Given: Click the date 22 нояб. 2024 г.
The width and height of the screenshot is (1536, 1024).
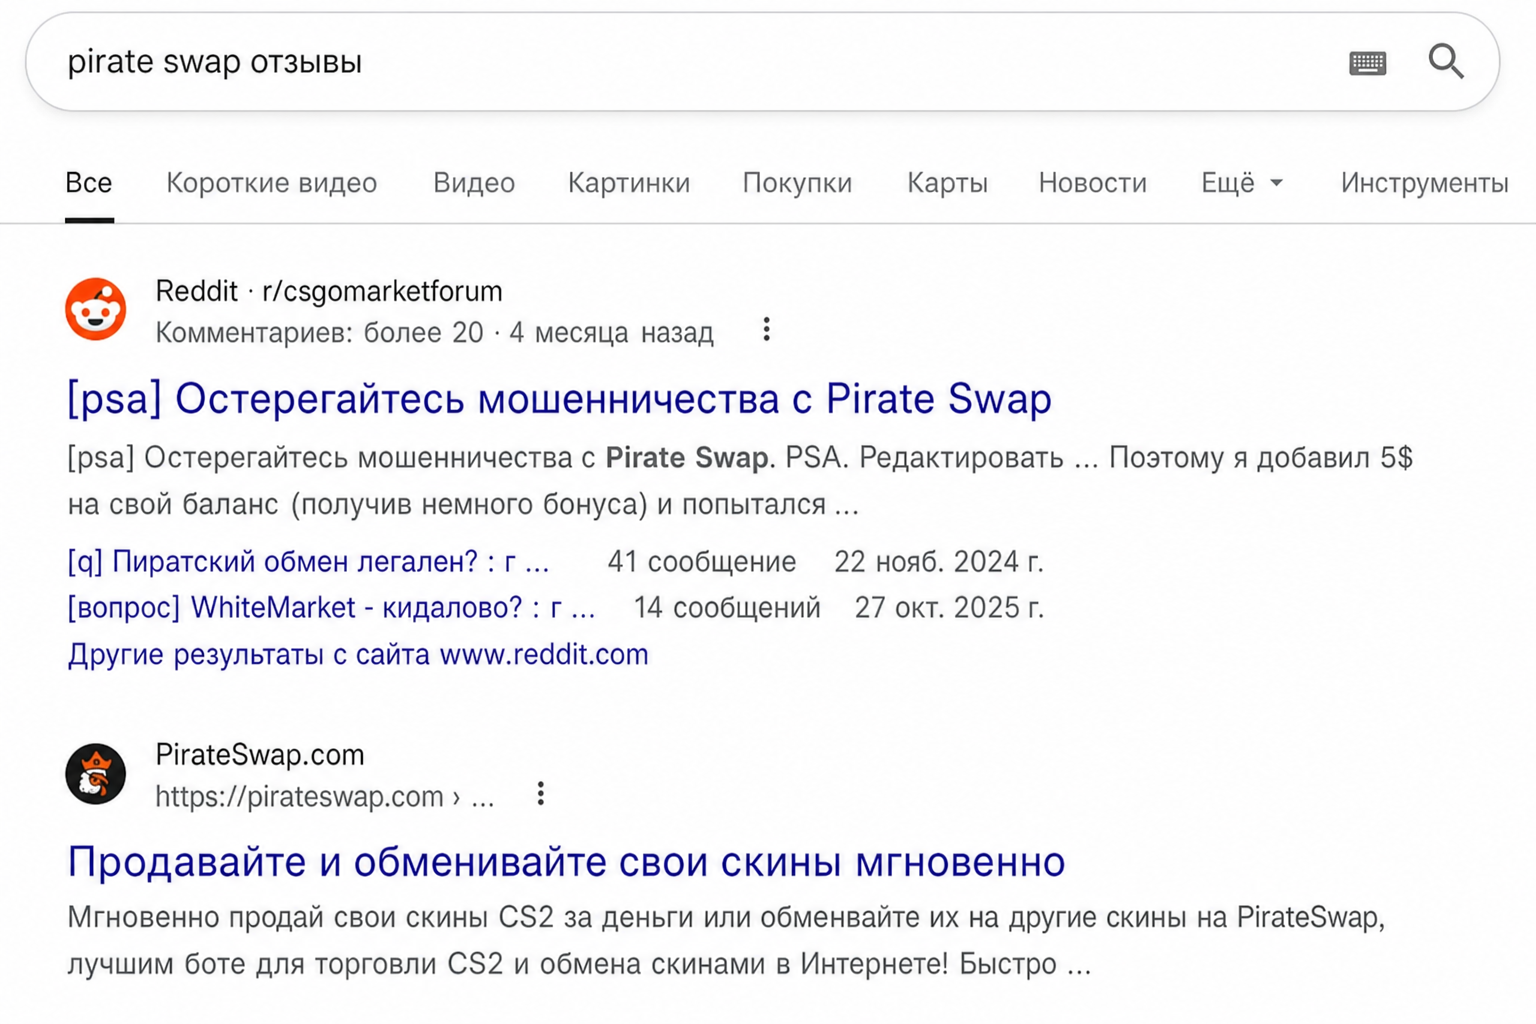Looking at the screenshot, I should pos(939,562).
